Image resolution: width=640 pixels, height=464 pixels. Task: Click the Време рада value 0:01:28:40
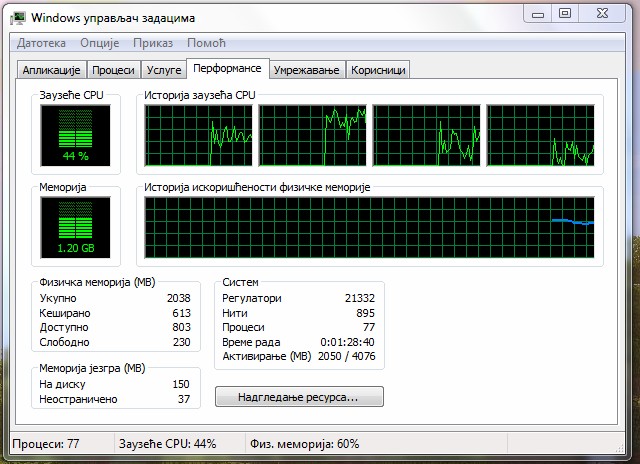[x=347, y=342]
